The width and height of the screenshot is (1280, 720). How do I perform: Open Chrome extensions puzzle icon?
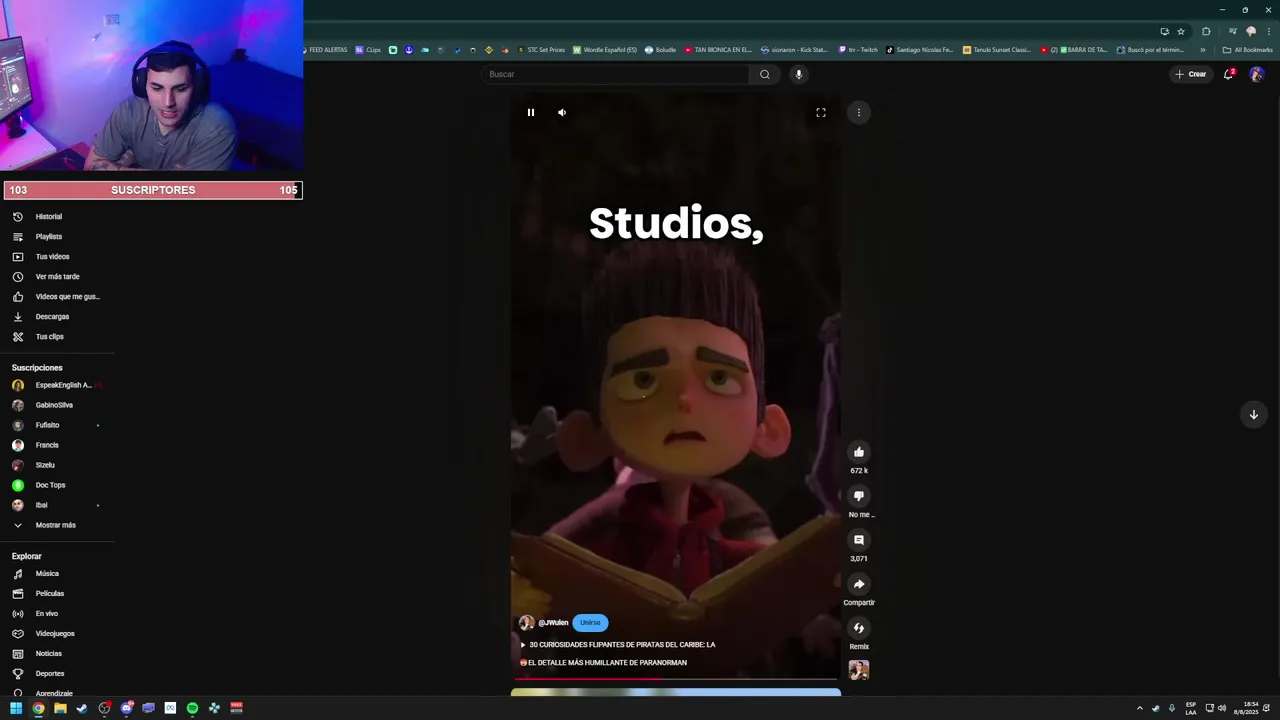[x=1206, y=31]
